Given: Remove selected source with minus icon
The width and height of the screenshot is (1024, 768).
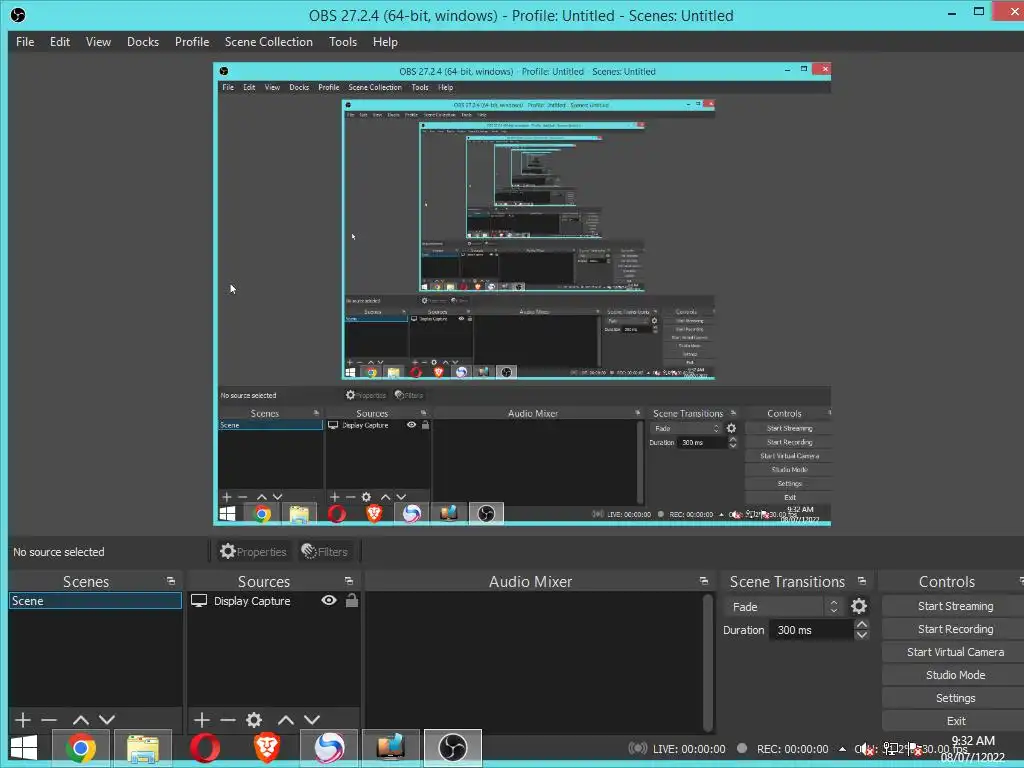Looking at the screenshot, I should point(227,720).
